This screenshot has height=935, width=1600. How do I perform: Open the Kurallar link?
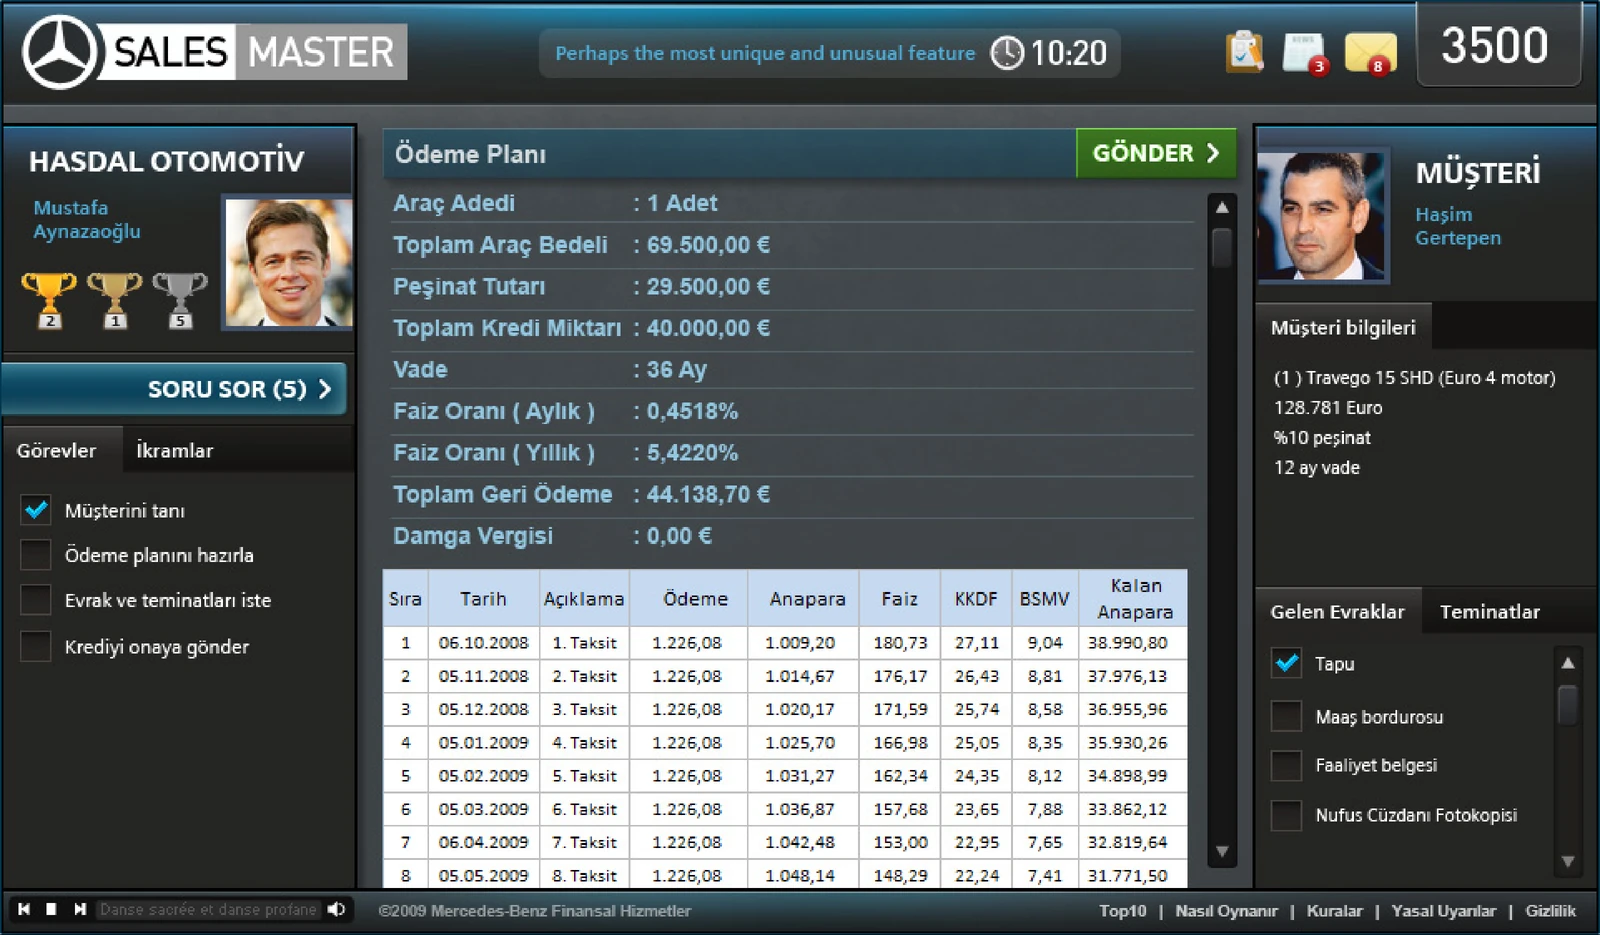coord(1334,910)
